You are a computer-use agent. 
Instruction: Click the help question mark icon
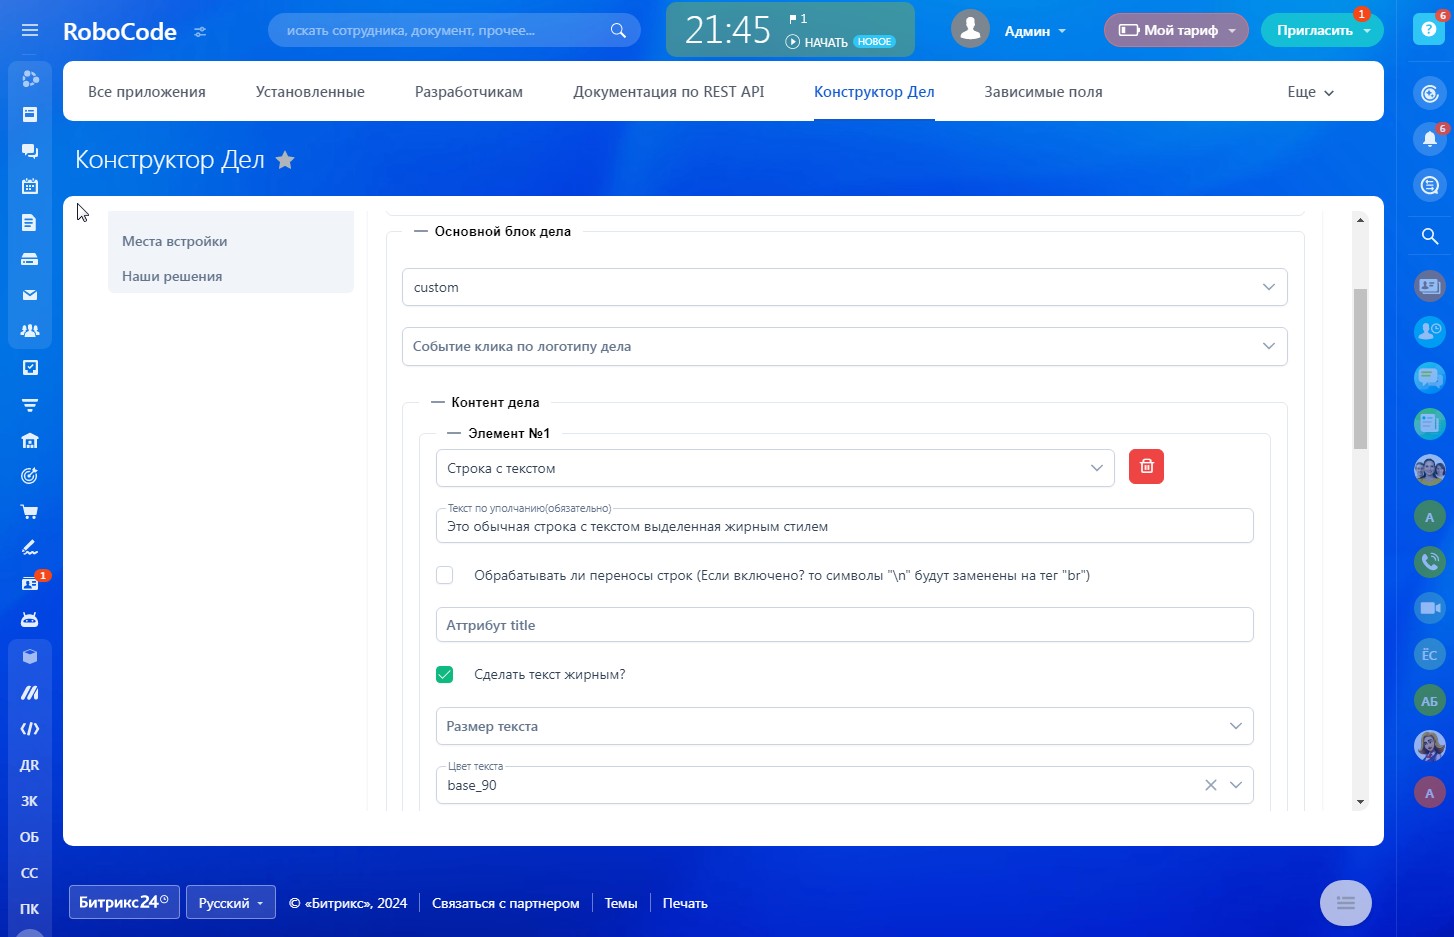click(1429, 30)
